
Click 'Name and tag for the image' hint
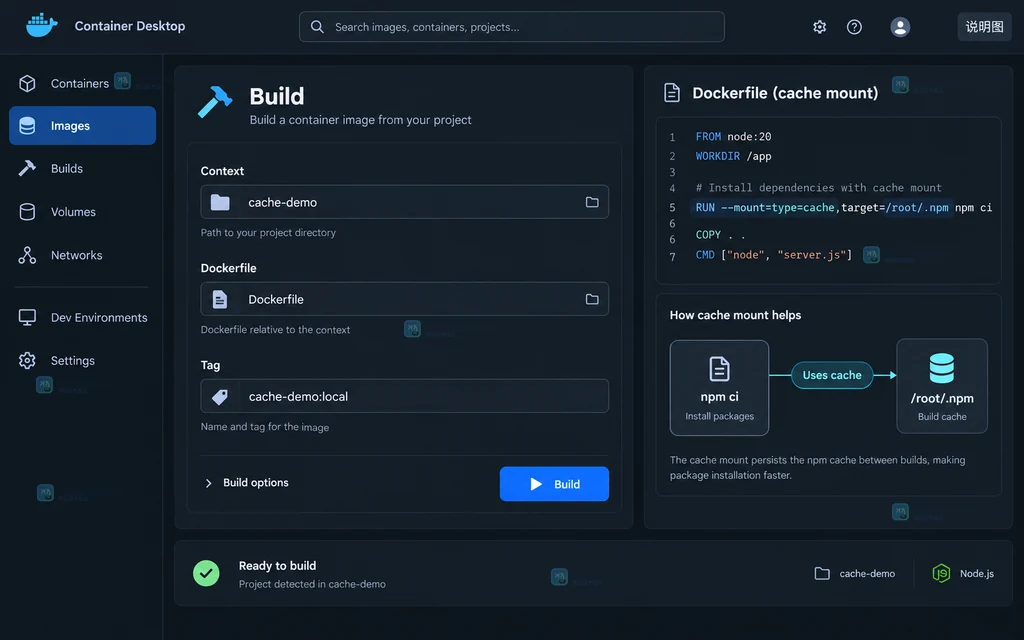coord(265,427)
